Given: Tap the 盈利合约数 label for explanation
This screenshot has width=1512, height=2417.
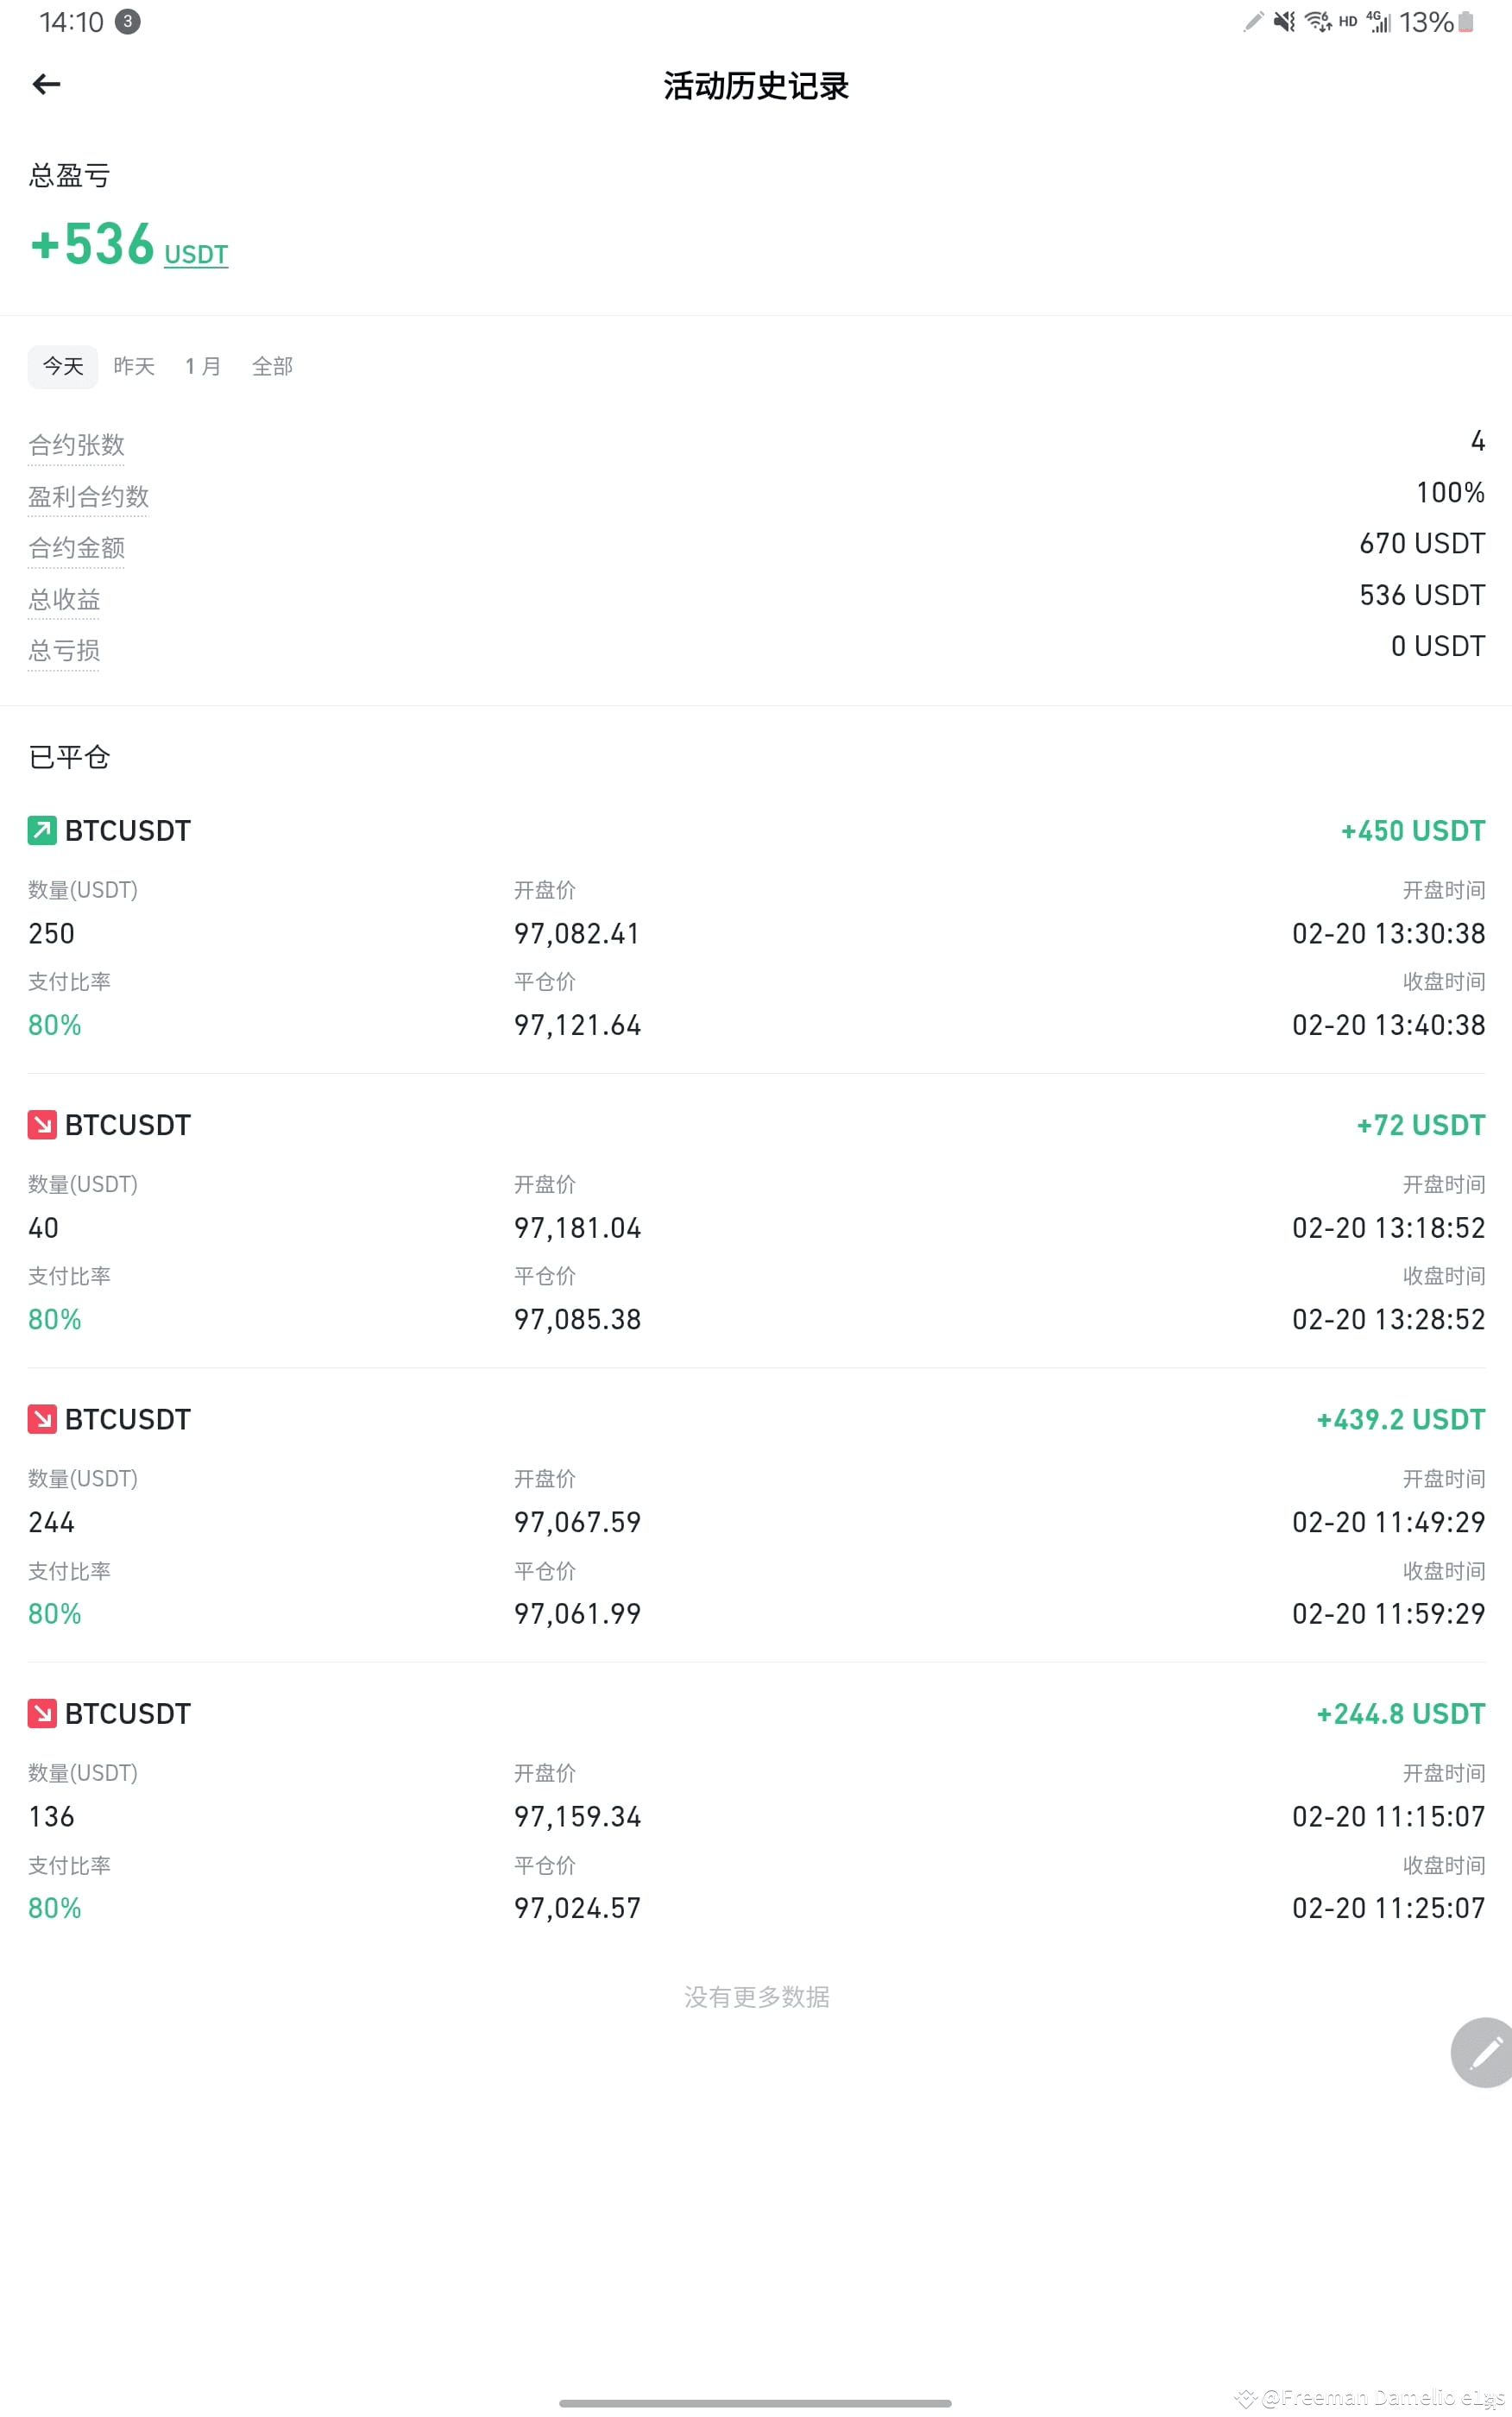Looking at the screenshot, I should [x=88, y=496].
